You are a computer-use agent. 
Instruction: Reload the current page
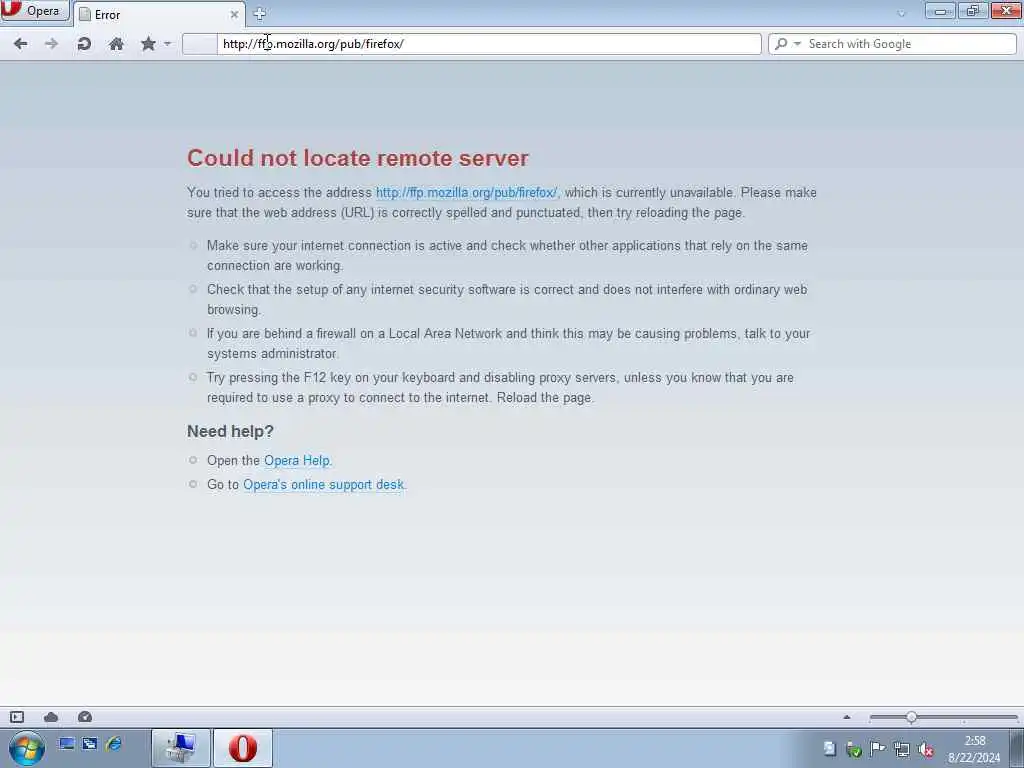(x=84, y=44)
